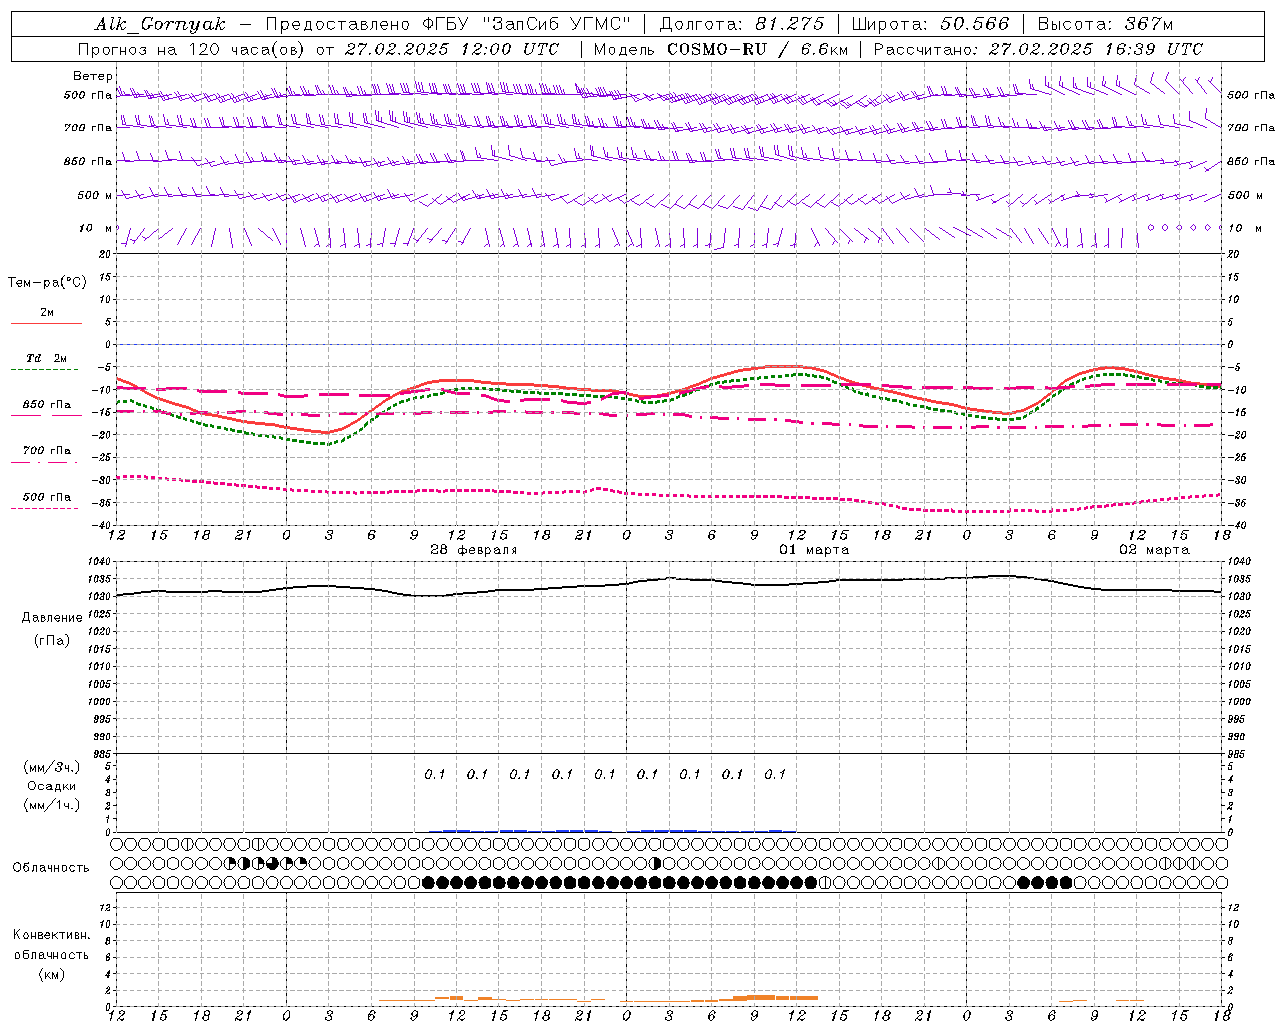
Task: Click the '700 гПа' temperature legend entry
Action: (x=47, y=450)
